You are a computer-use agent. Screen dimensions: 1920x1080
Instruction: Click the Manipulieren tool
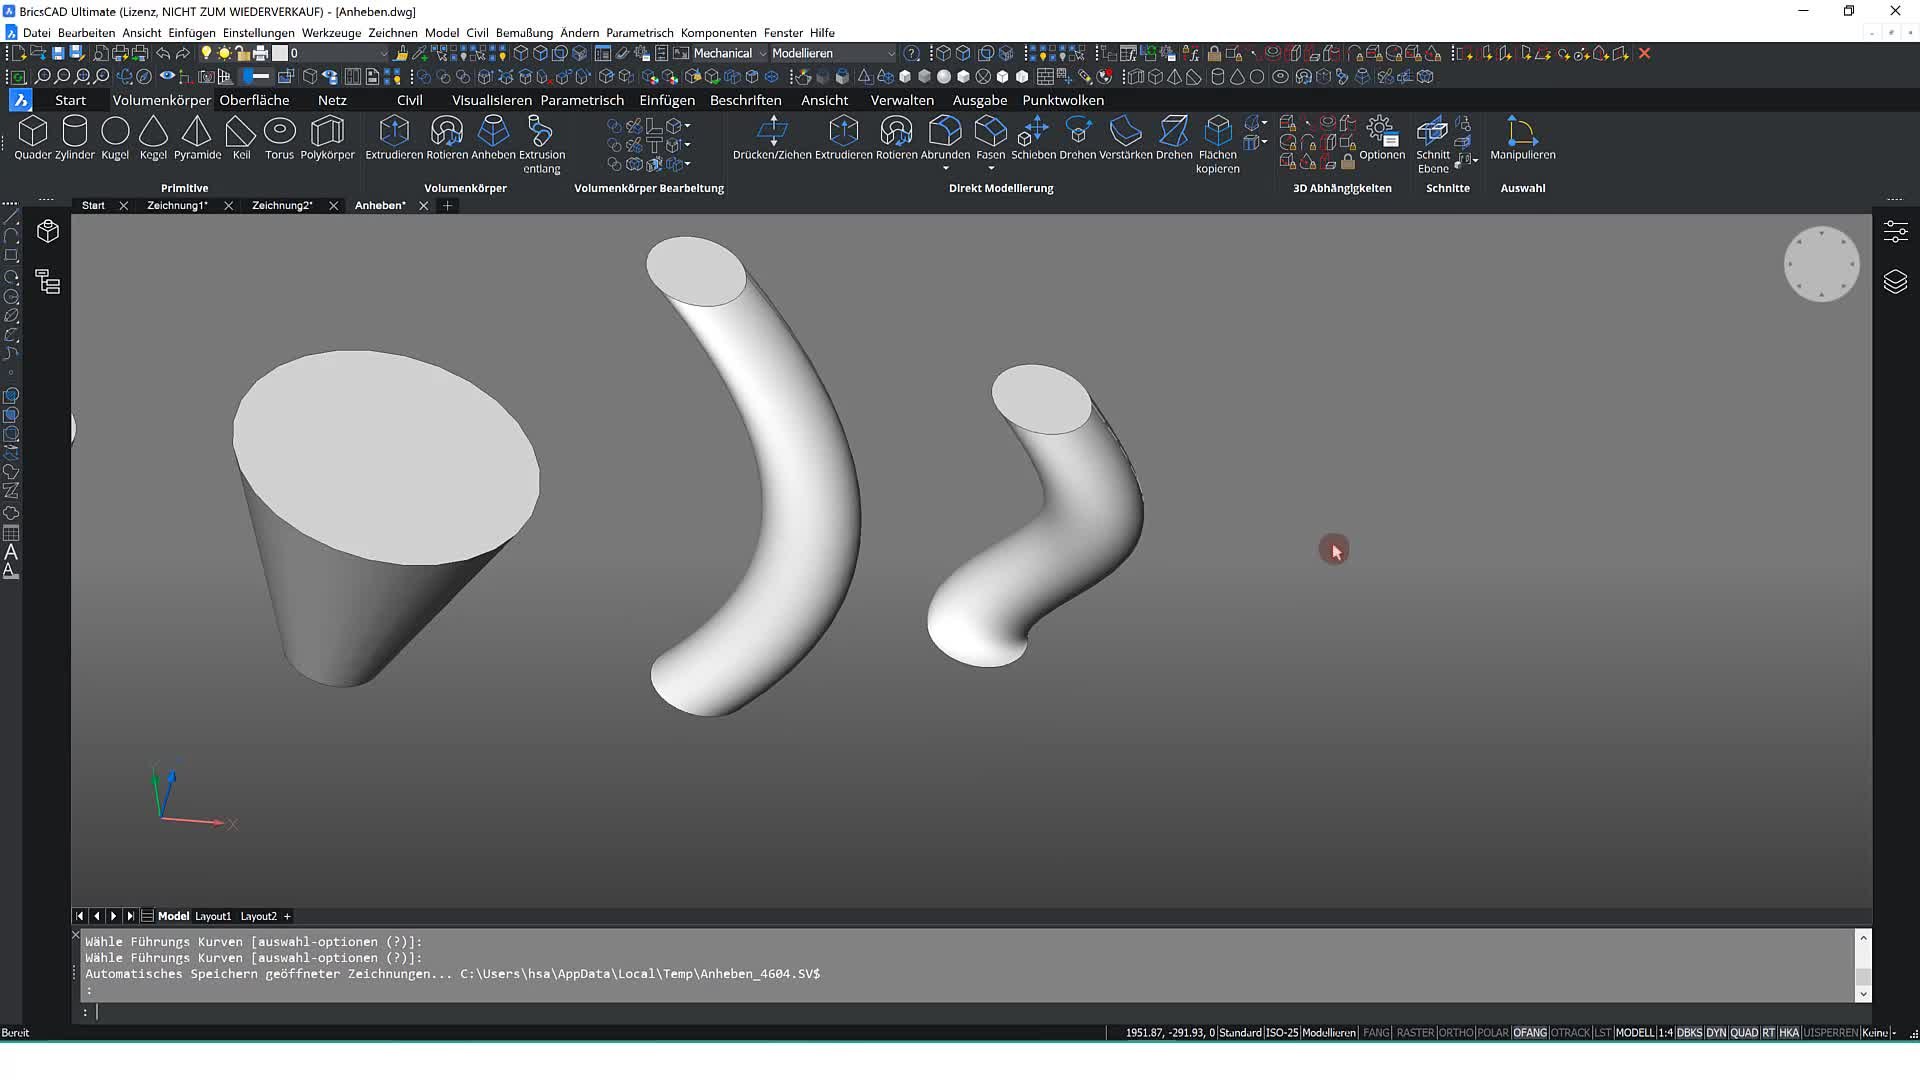1522,137
